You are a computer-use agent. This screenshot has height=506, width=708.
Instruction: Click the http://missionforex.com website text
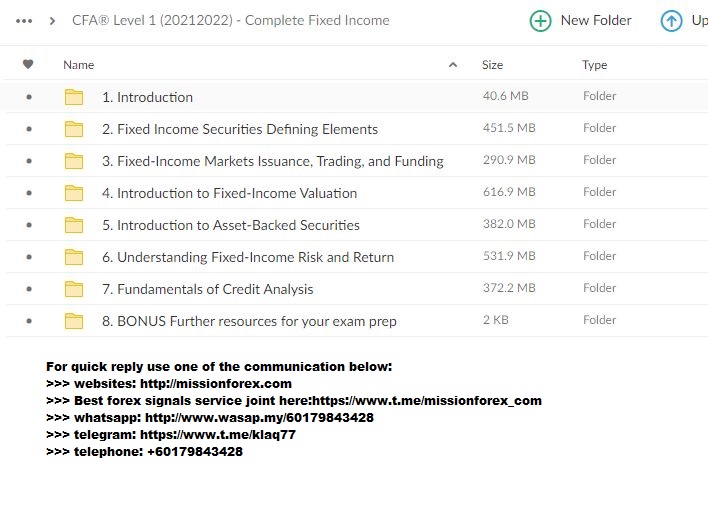click(216, 384)
